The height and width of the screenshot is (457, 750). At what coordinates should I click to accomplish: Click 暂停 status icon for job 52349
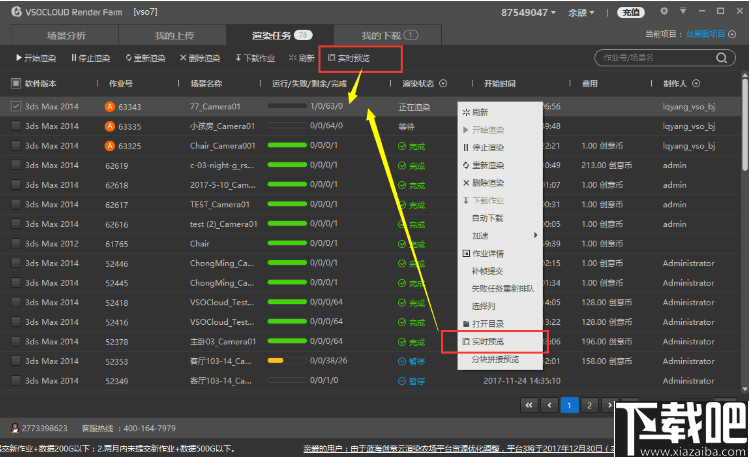click(402, 381)
